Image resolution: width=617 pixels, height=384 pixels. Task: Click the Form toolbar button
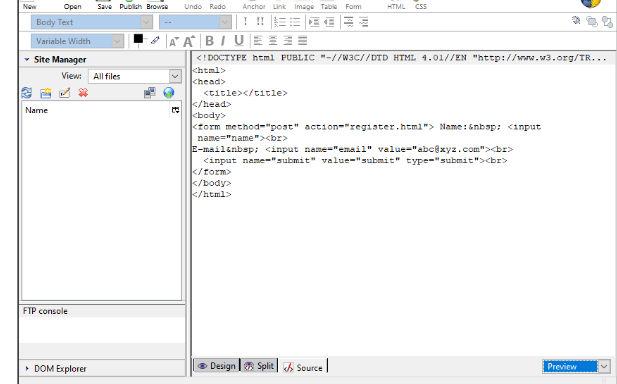pos(353,6)
